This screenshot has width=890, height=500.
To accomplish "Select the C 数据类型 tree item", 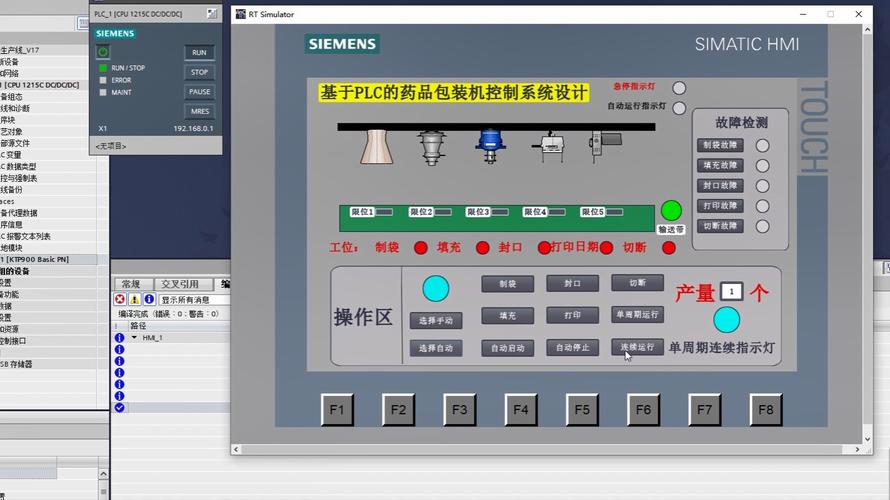I will click(x=18, y=166).
